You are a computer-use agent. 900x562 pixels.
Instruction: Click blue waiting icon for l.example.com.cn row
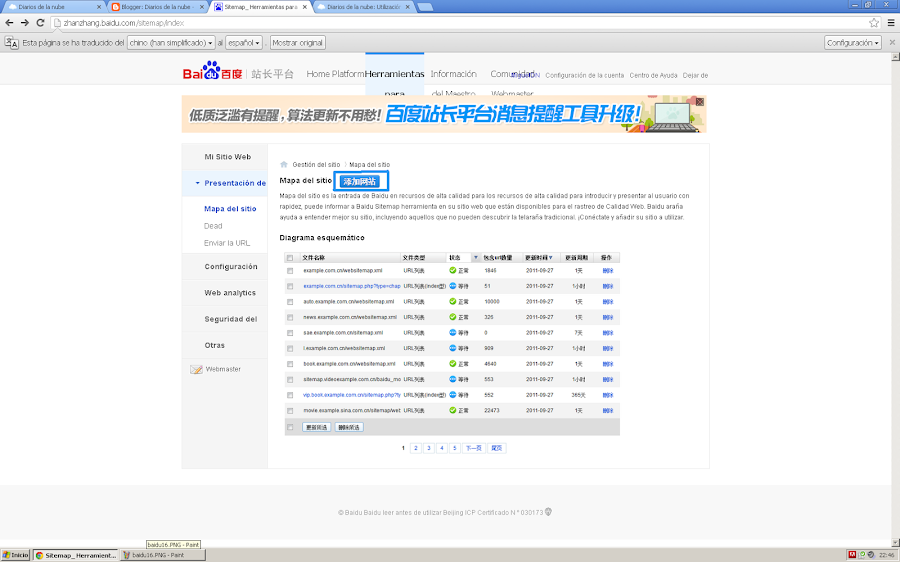pyautogui.click(x=452, y=348)
